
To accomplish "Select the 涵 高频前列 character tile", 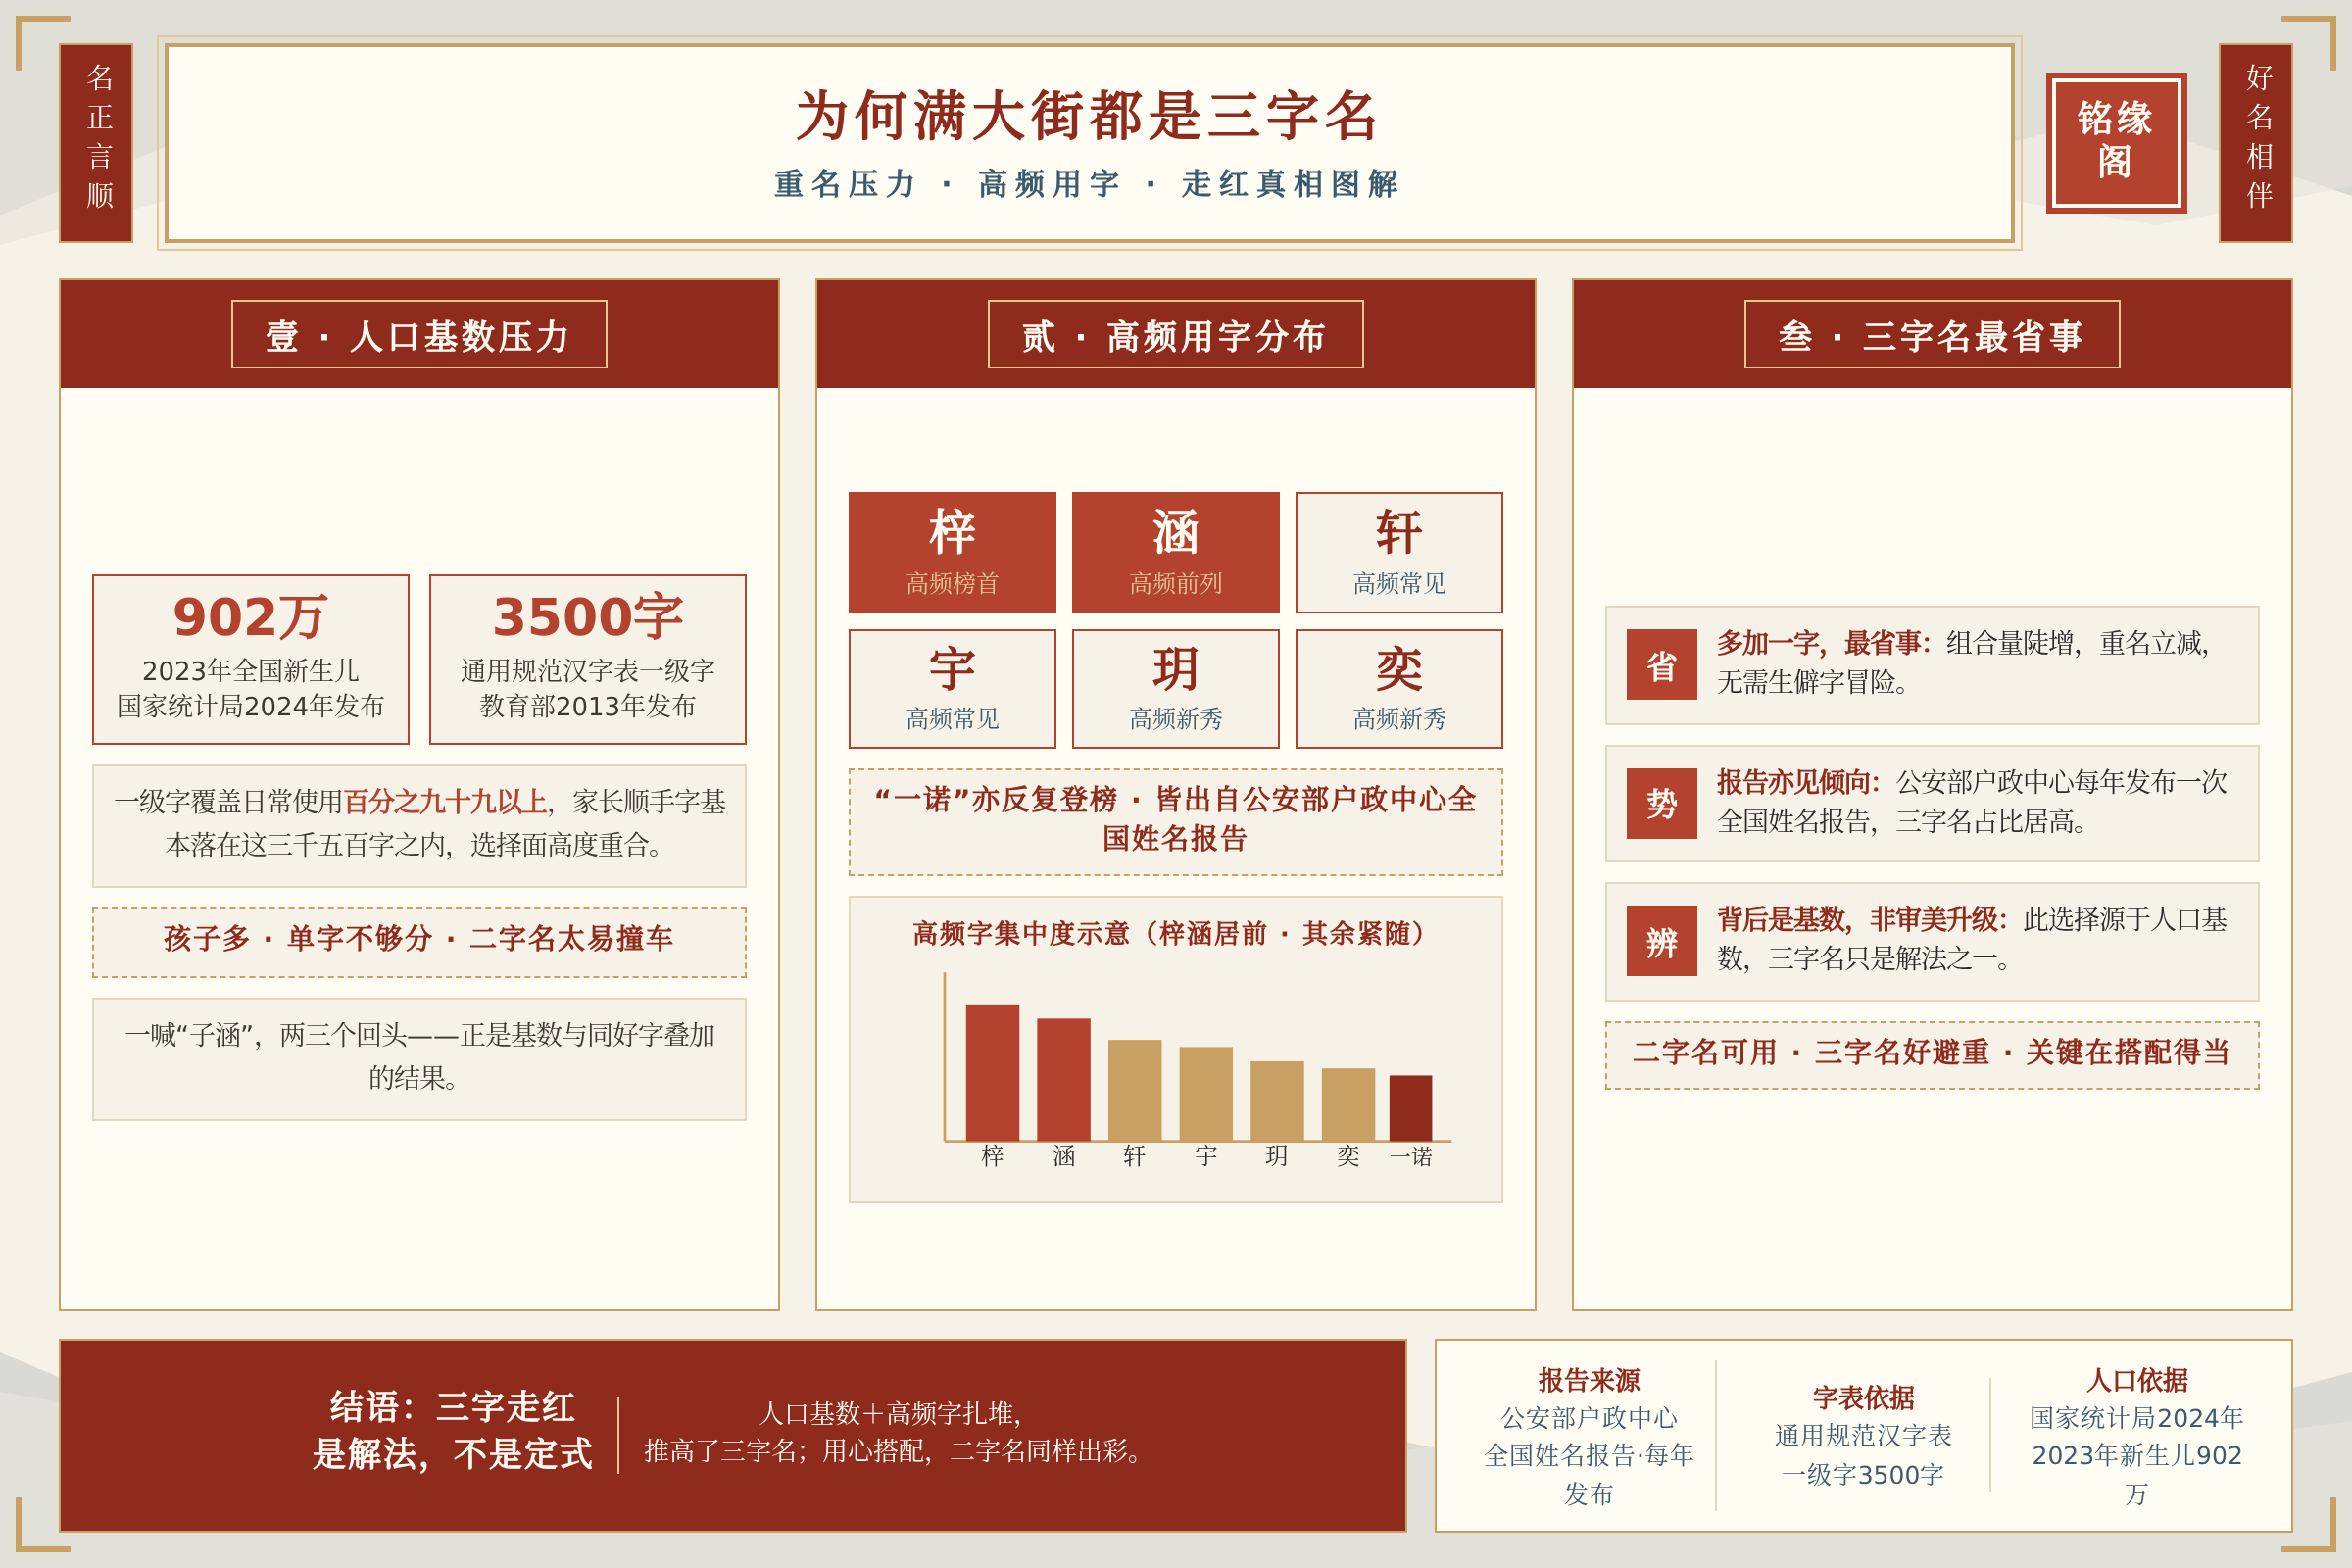I will [x=1176, y=552].
